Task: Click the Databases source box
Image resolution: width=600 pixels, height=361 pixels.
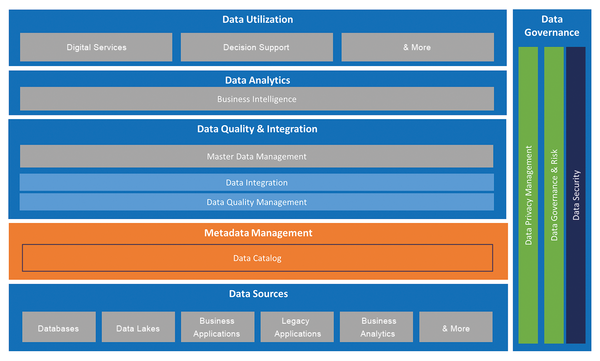Action: 59,327
